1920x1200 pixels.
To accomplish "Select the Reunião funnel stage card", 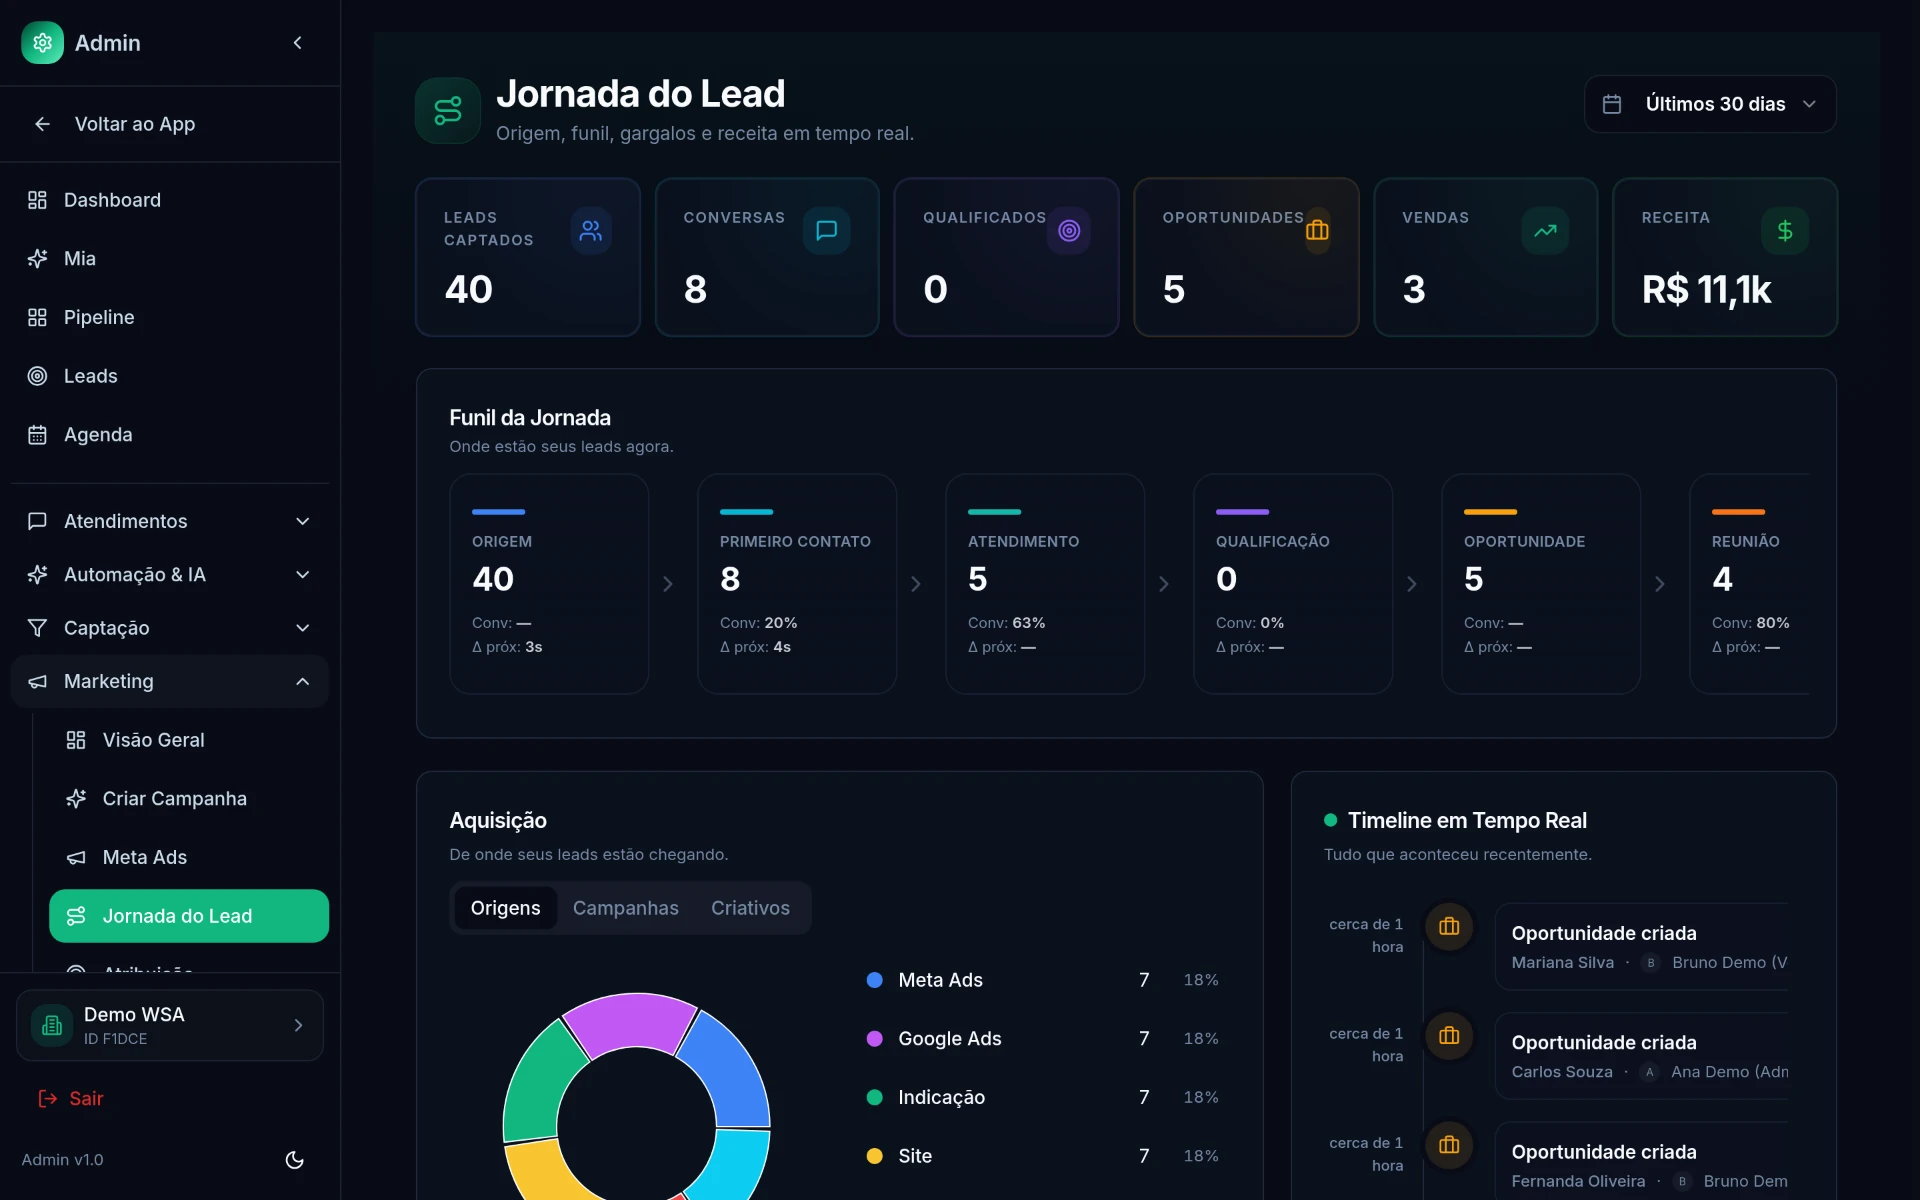I will pyautogui.click(x=1750, y=584).
